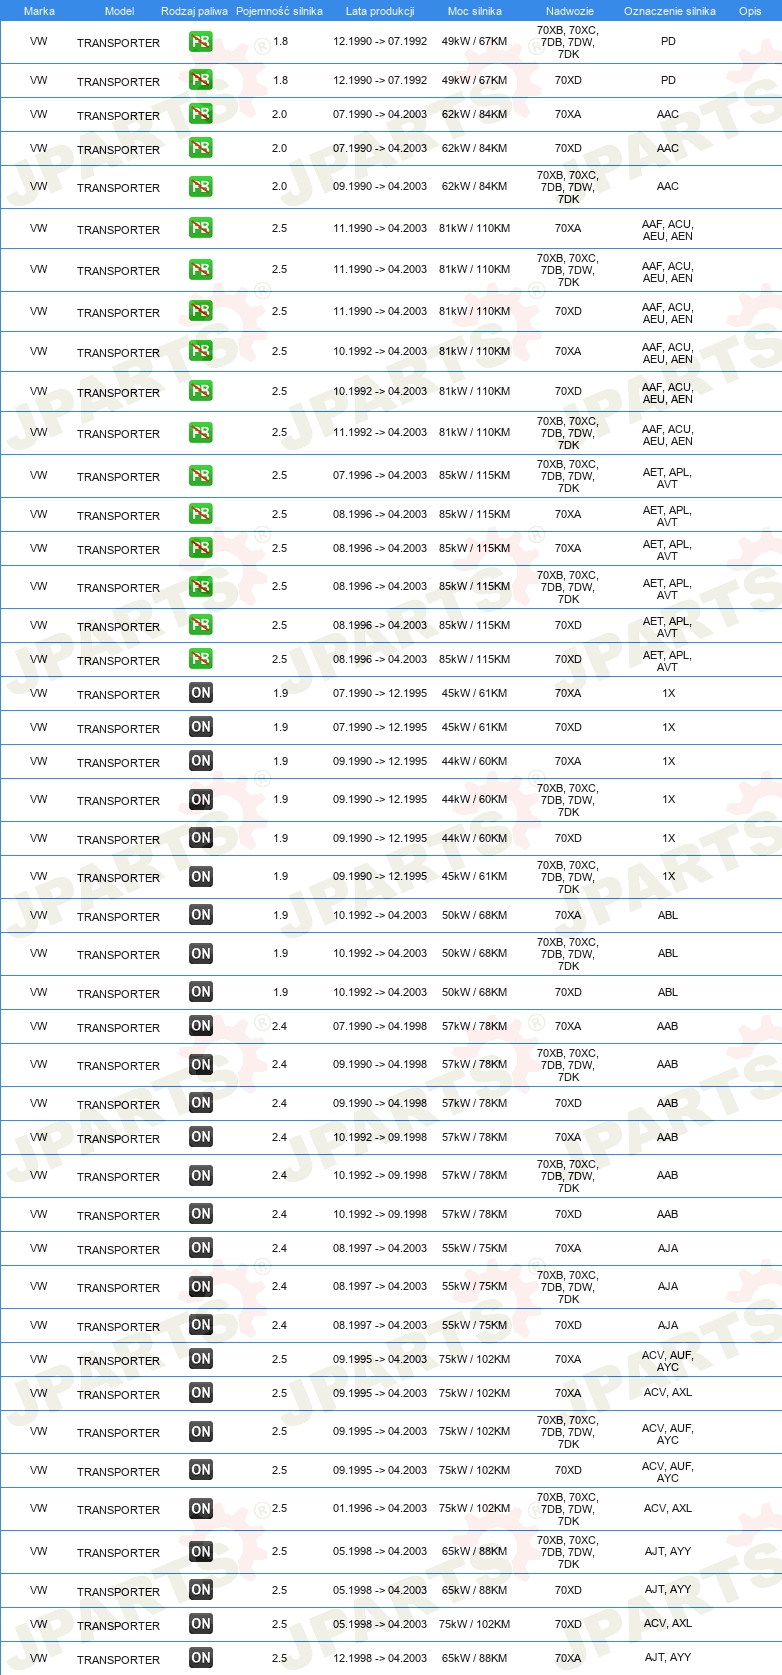Screen dimensions: 782x1675
Task: Click the 07.1990 -> 04.1998 production date
Action: coord(380,1026)
